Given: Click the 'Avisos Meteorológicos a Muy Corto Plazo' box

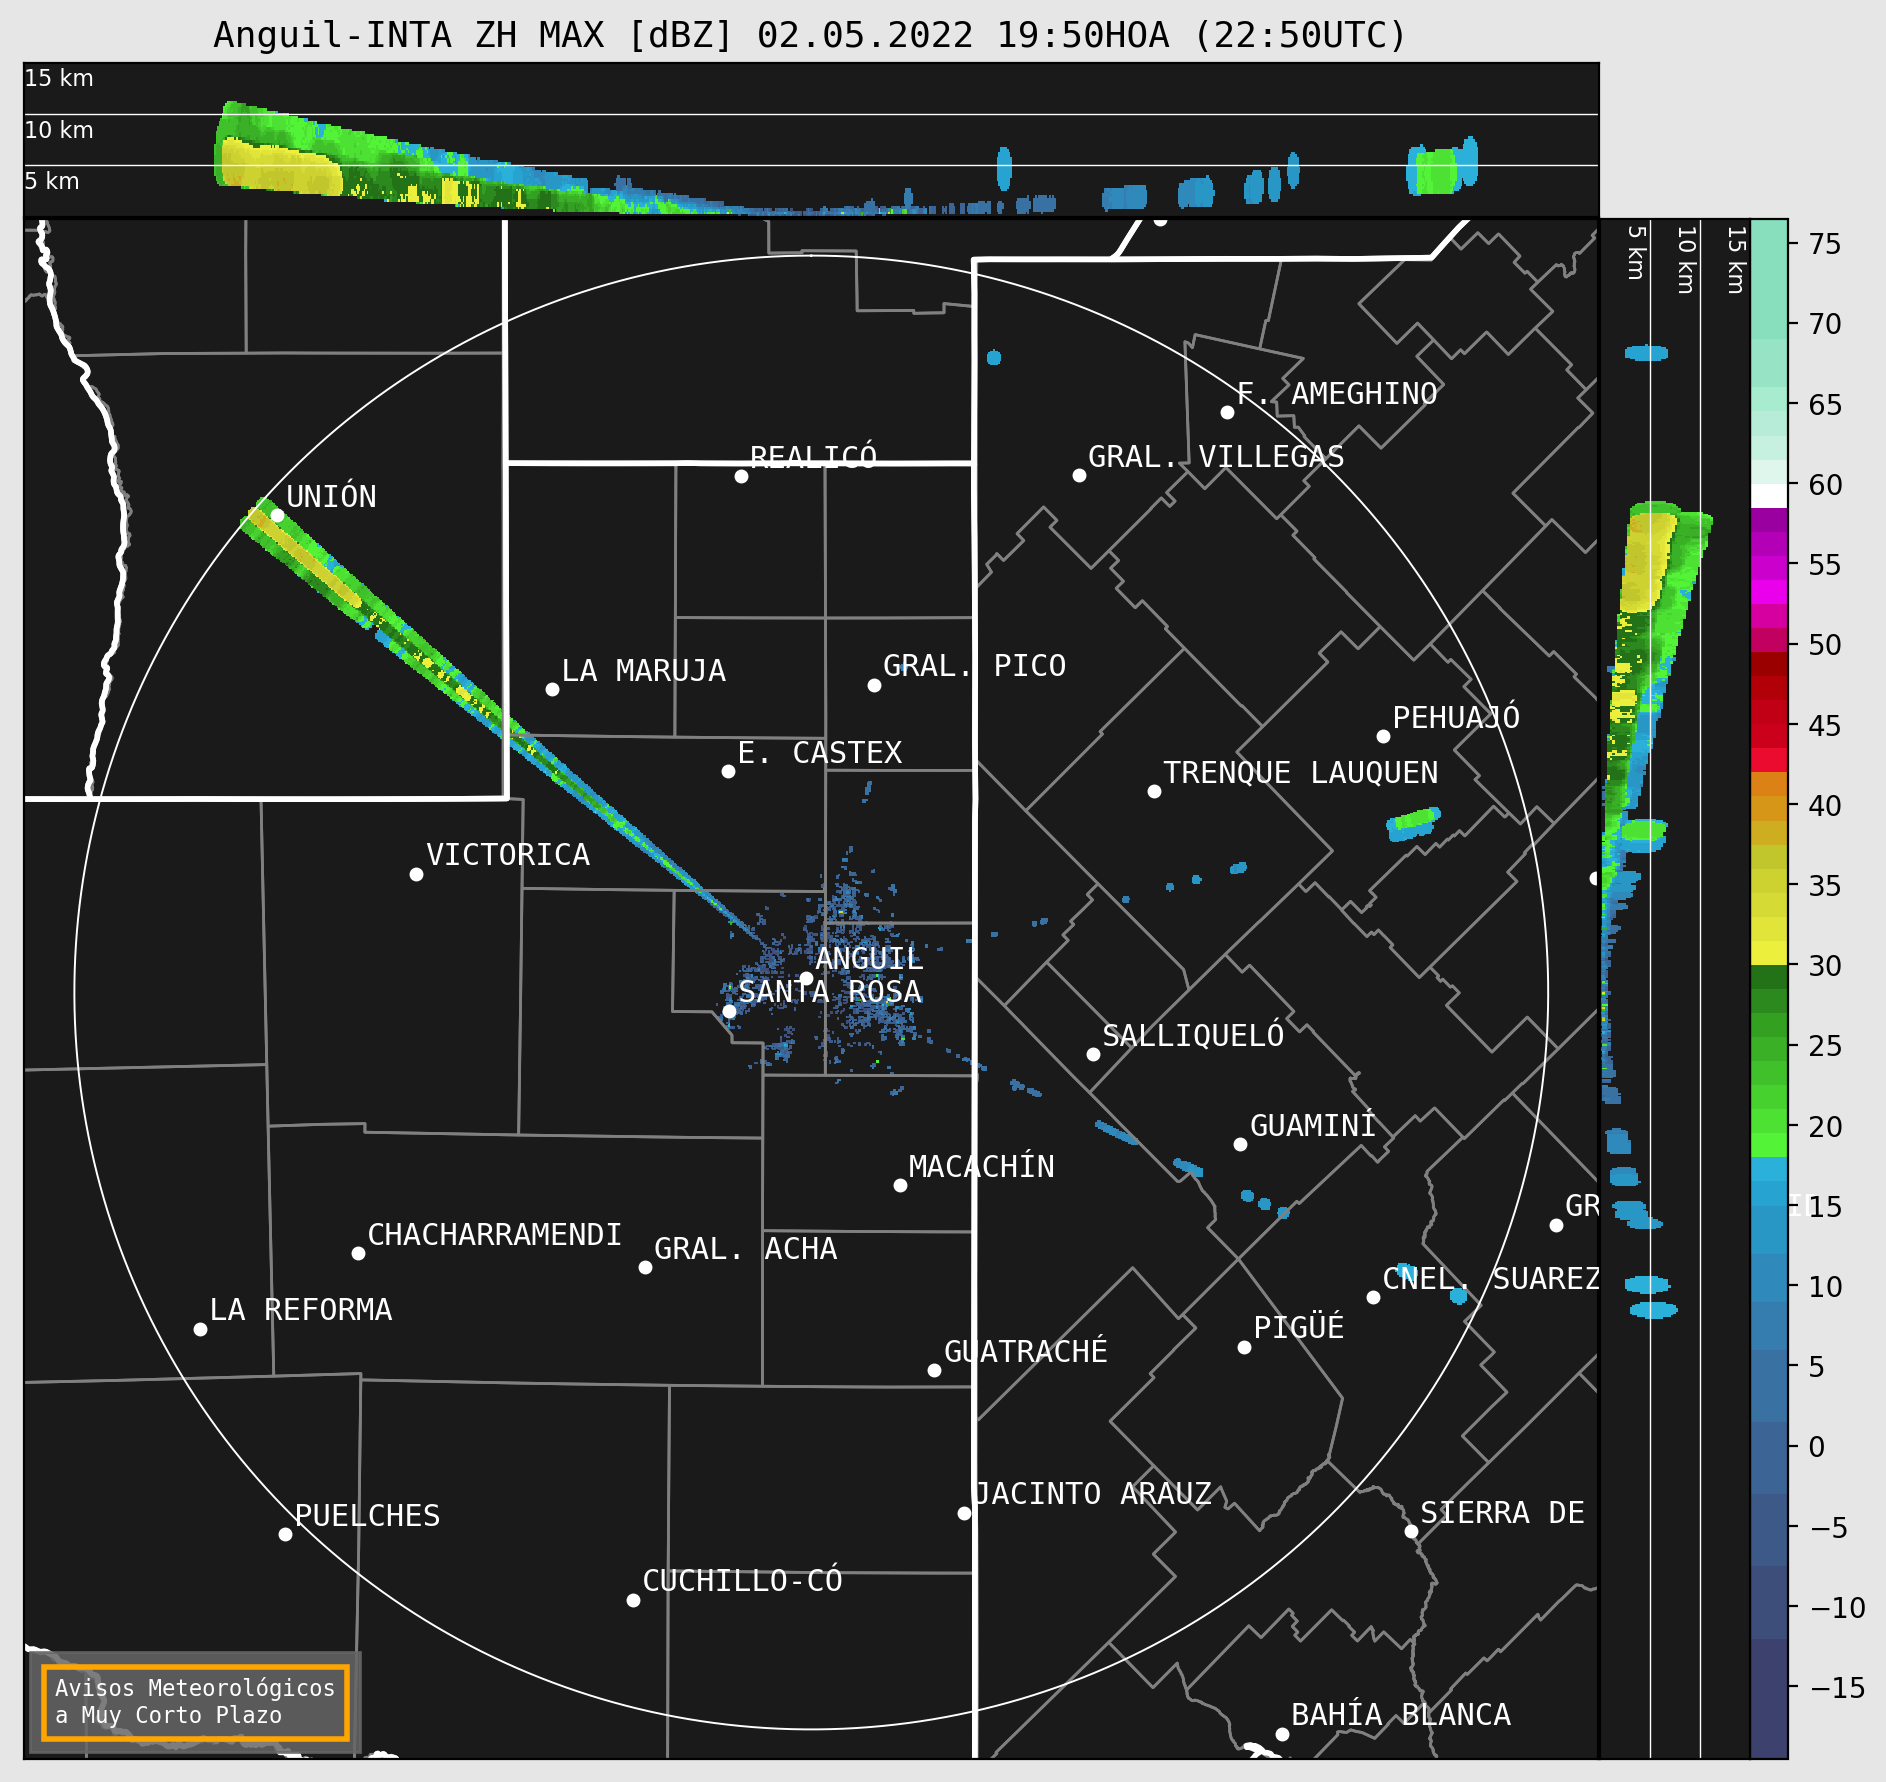Looking at the screenshot, I should [196, 1703].
